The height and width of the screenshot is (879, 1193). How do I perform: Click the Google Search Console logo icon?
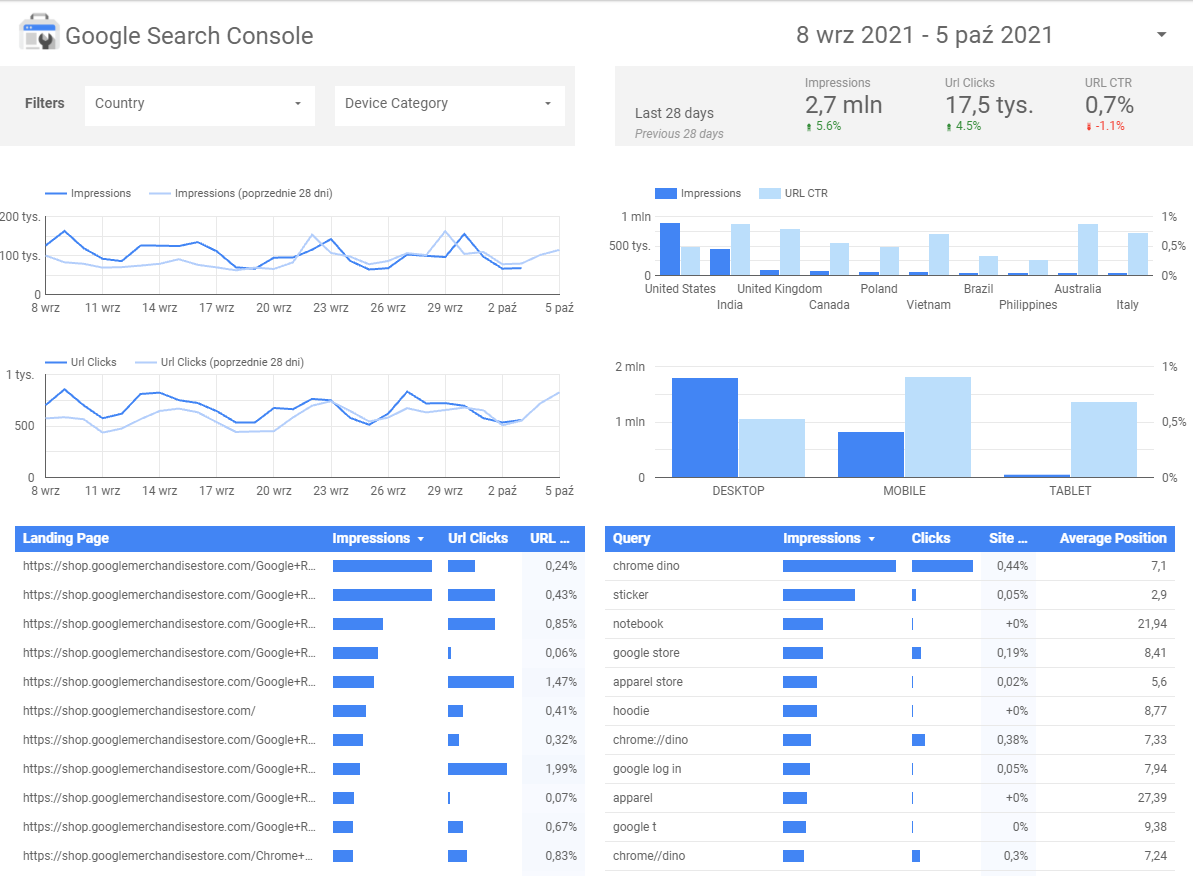[39, 34]
